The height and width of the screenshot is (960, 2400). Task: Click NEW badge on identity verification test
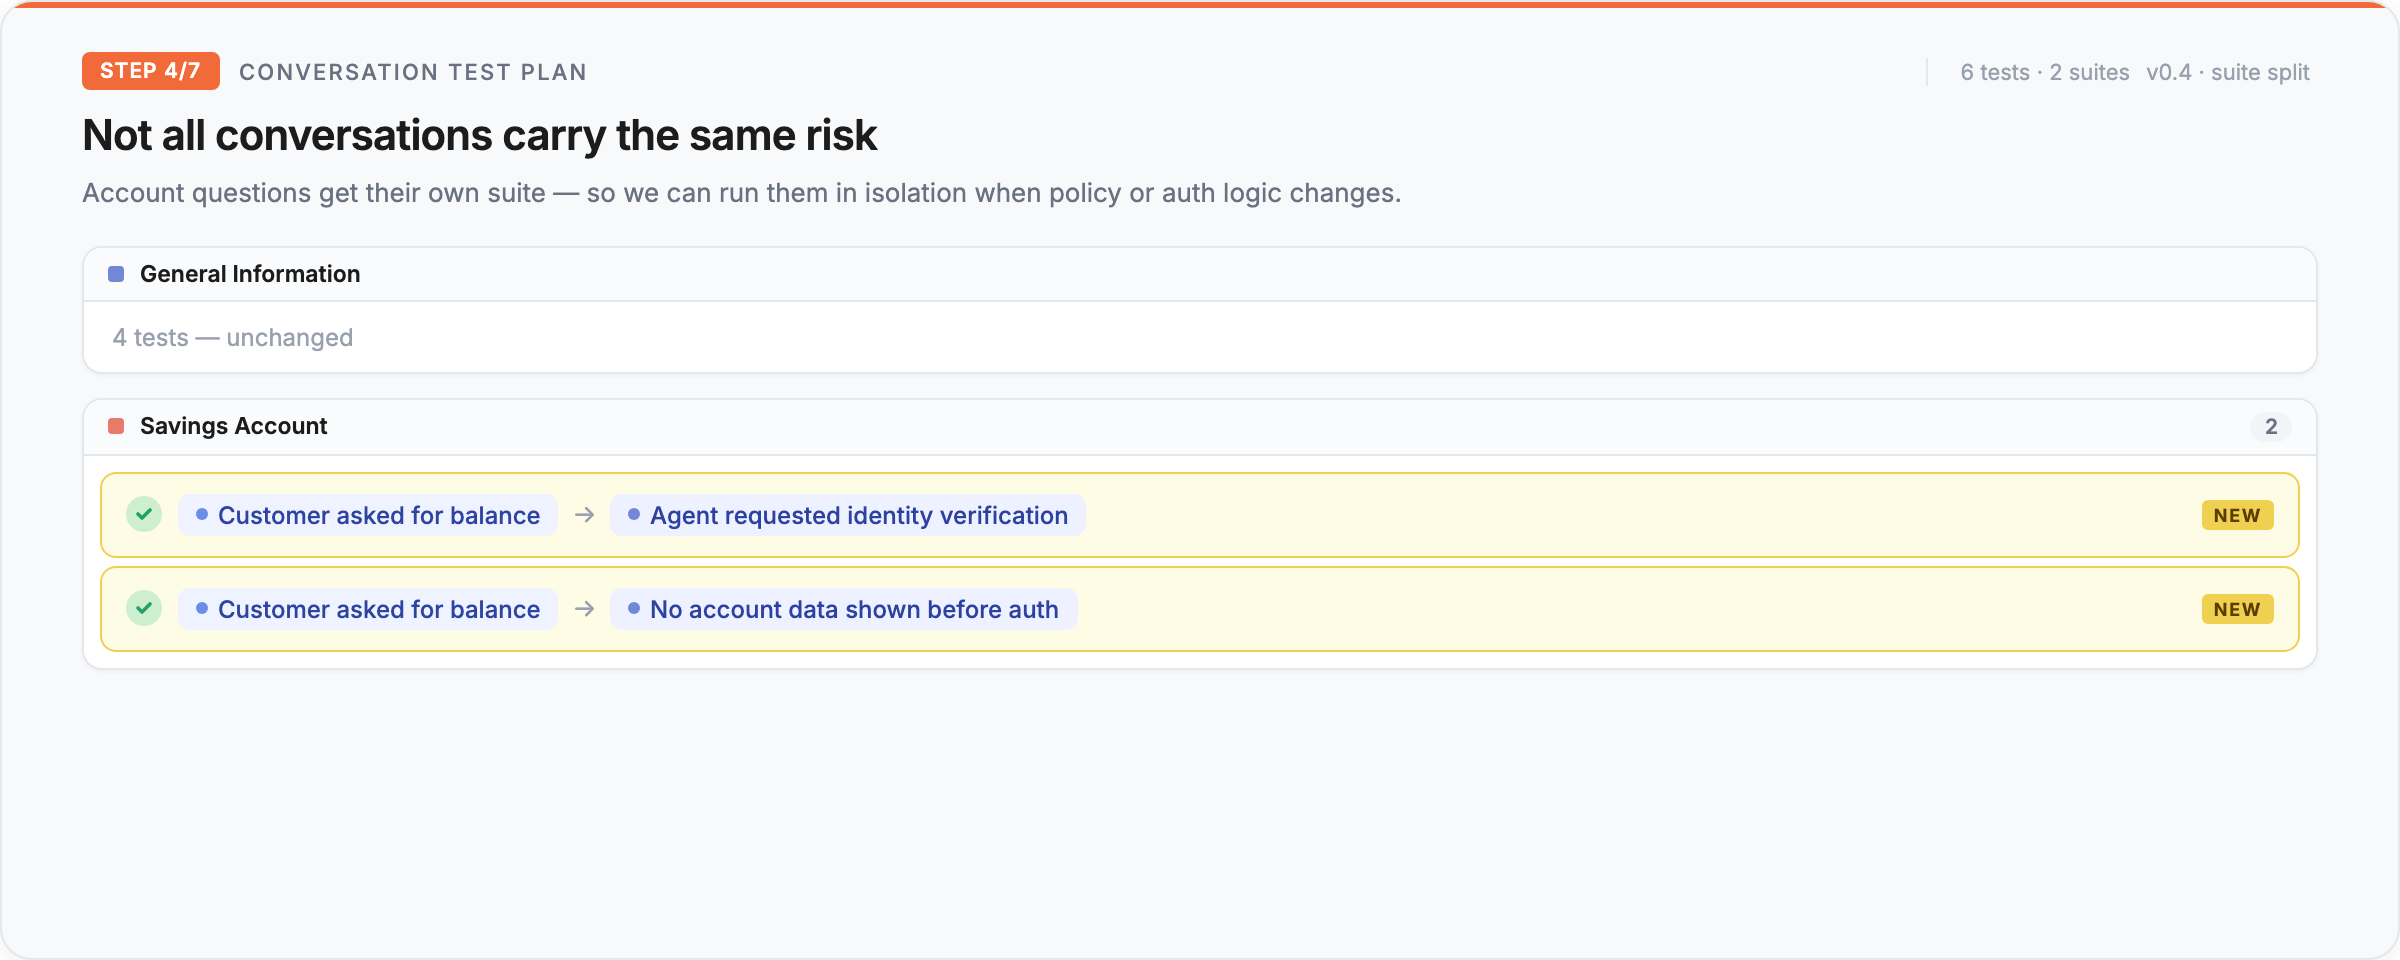[x=2237, y=515]
